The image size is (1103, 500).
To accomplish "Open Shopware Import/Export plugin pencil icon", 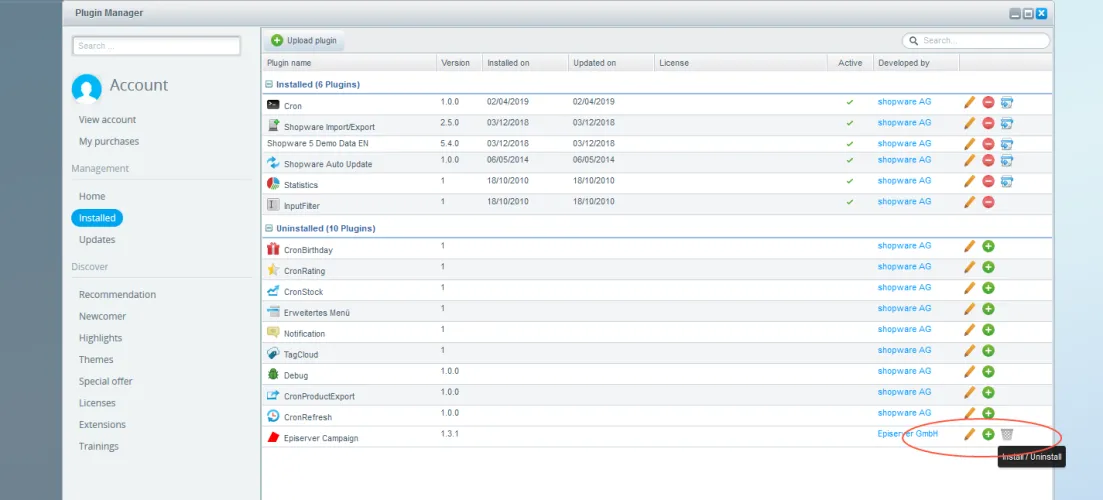I will (969, 123).
